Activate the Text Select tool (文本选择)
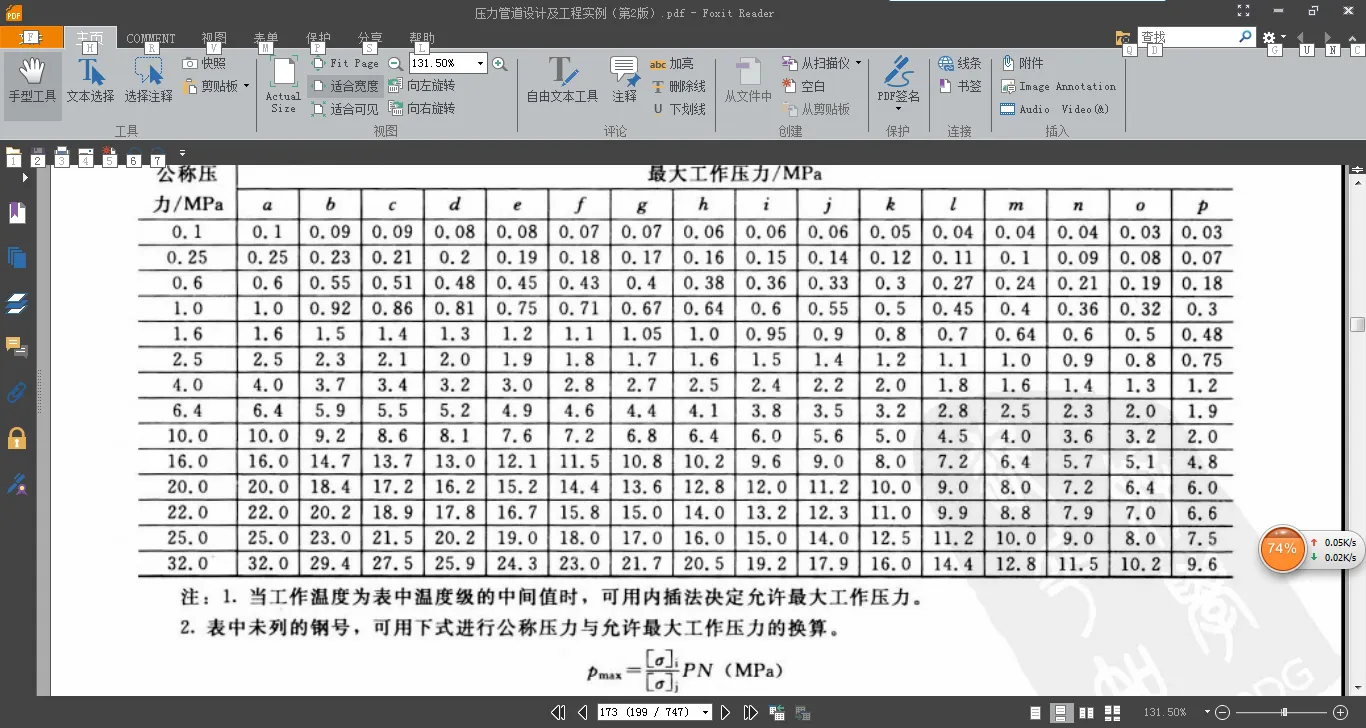The height and width of the screenshot is (728, 1366). [90, 81]
